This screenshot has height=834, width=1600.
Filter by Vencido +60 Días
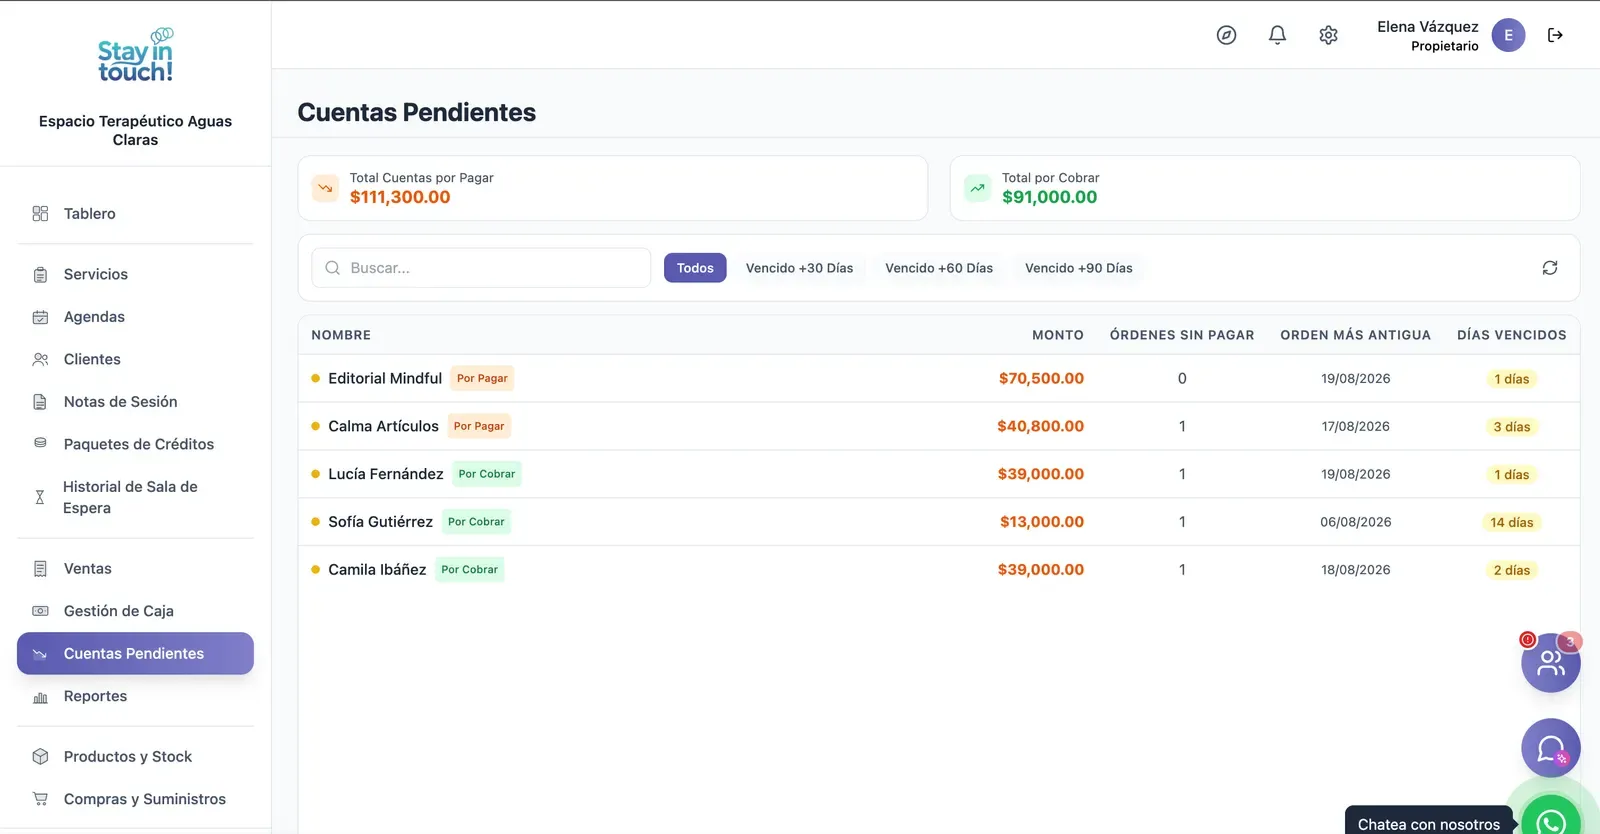pyautogui.click(x=939, y=268)
